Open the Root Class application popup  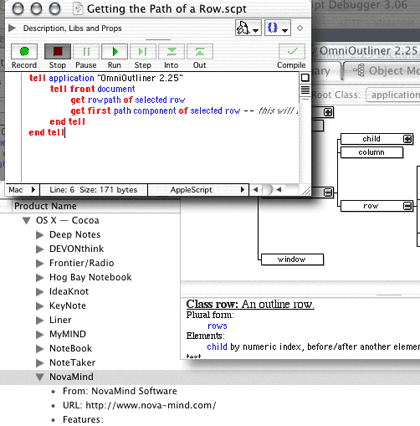tap(393, 95)
